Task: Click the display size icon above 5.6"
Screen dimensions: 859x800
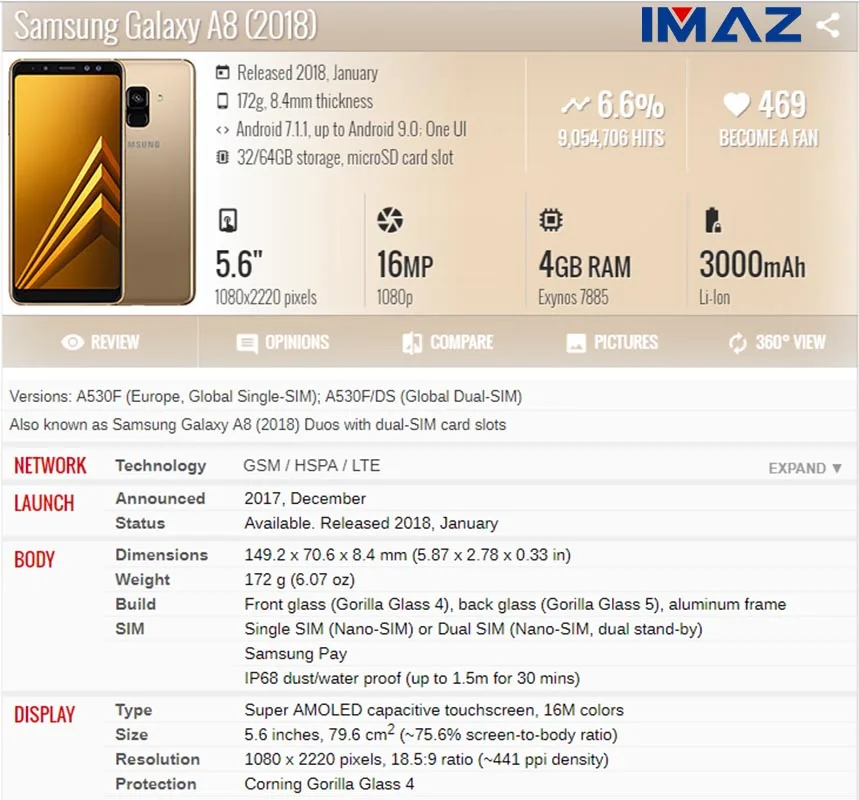Action: pos(228,220)
